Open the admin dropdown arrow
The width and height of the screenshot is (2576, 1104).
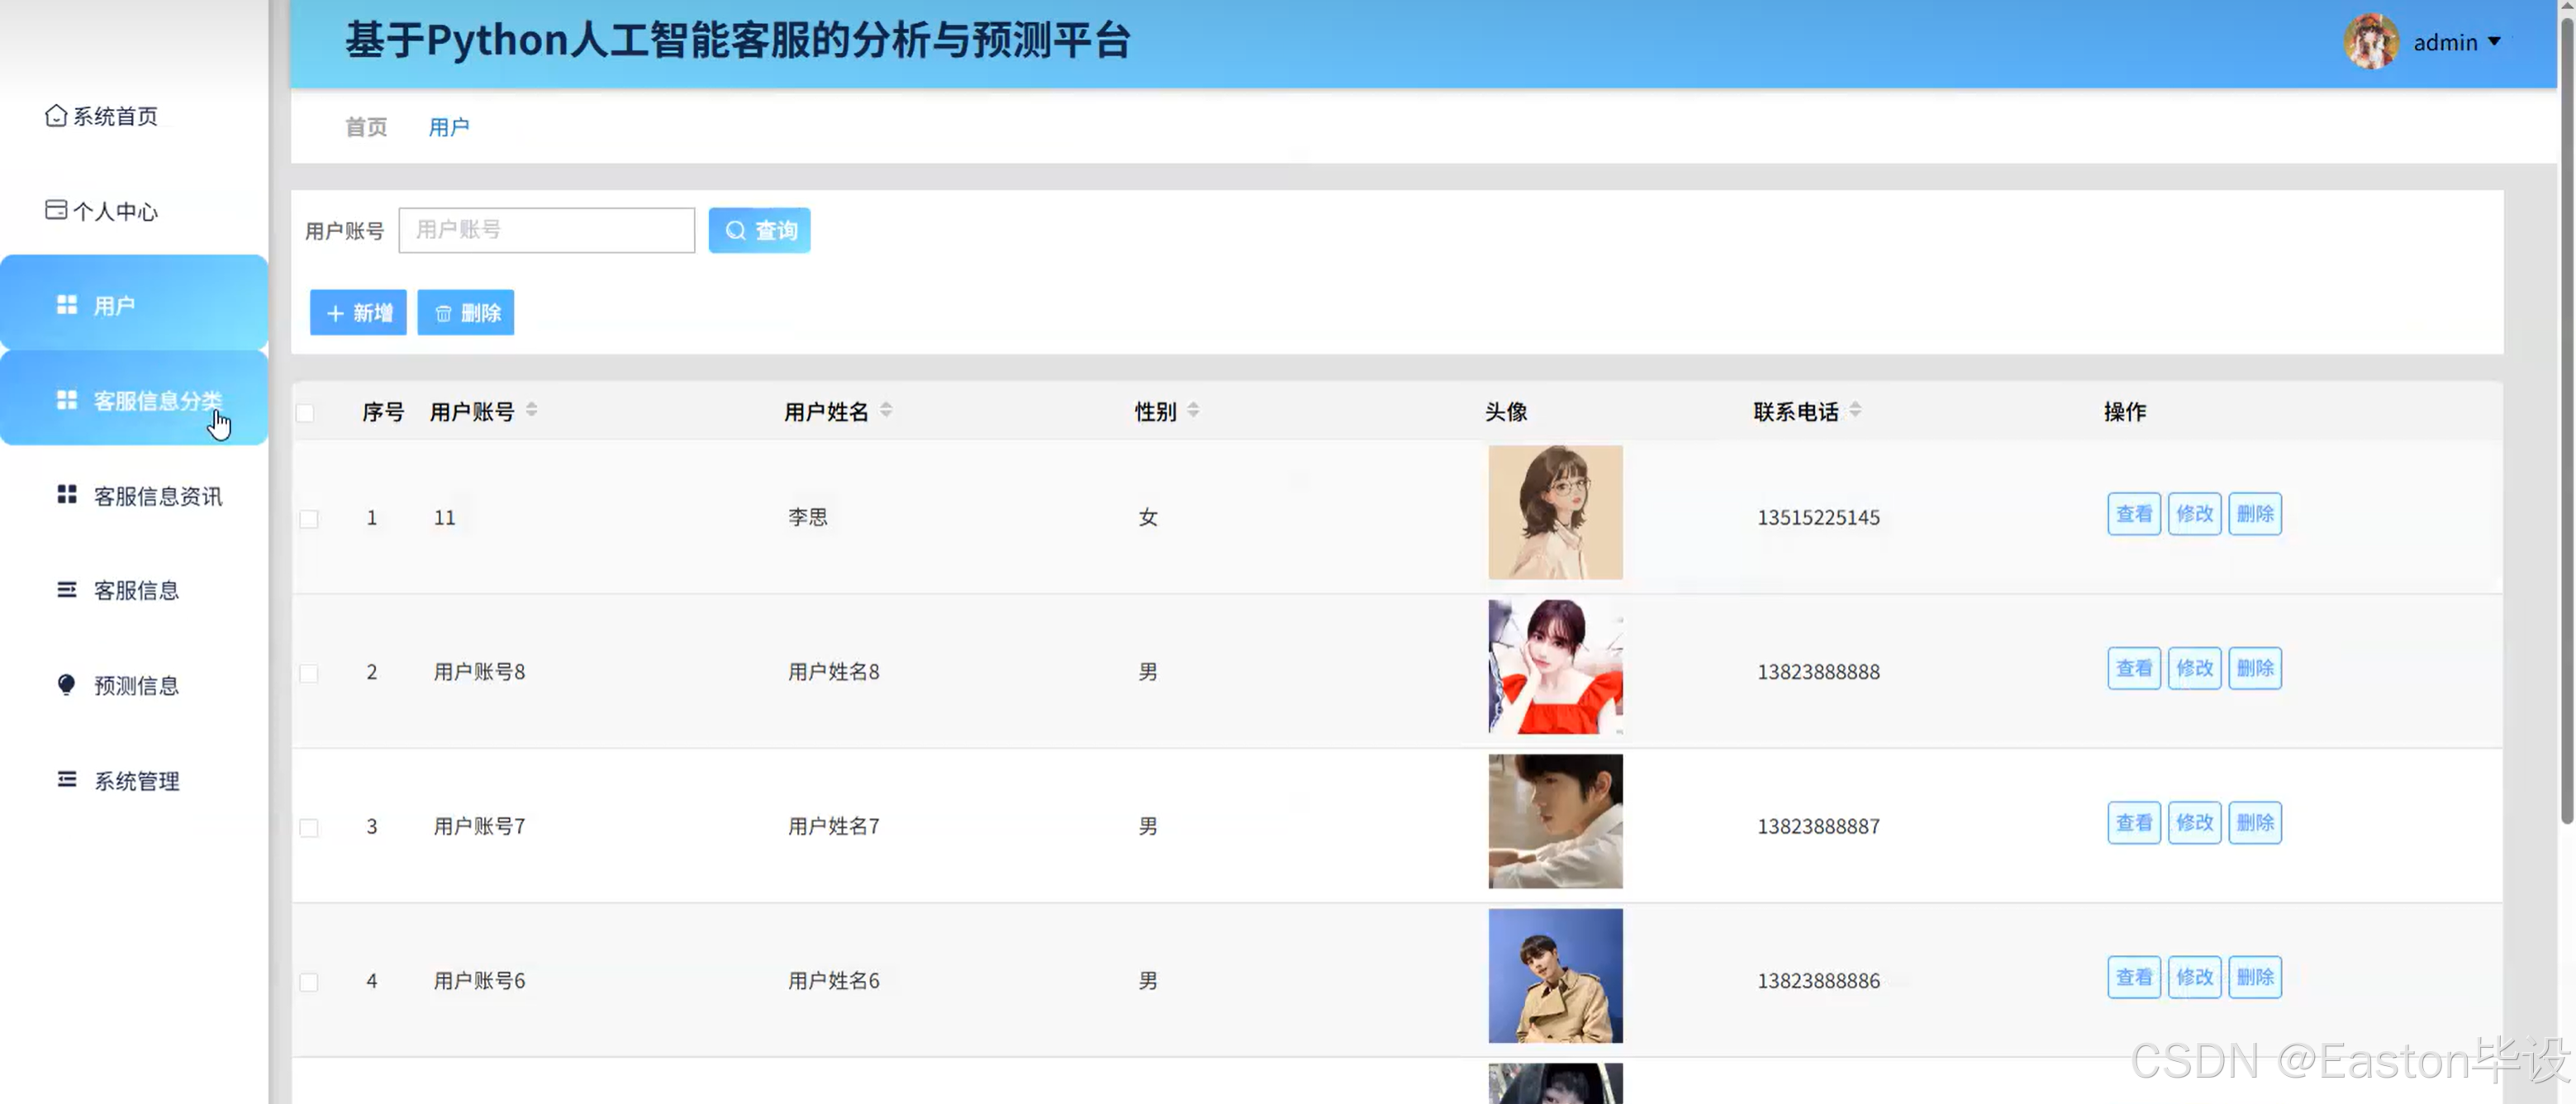pos(2494,42)
